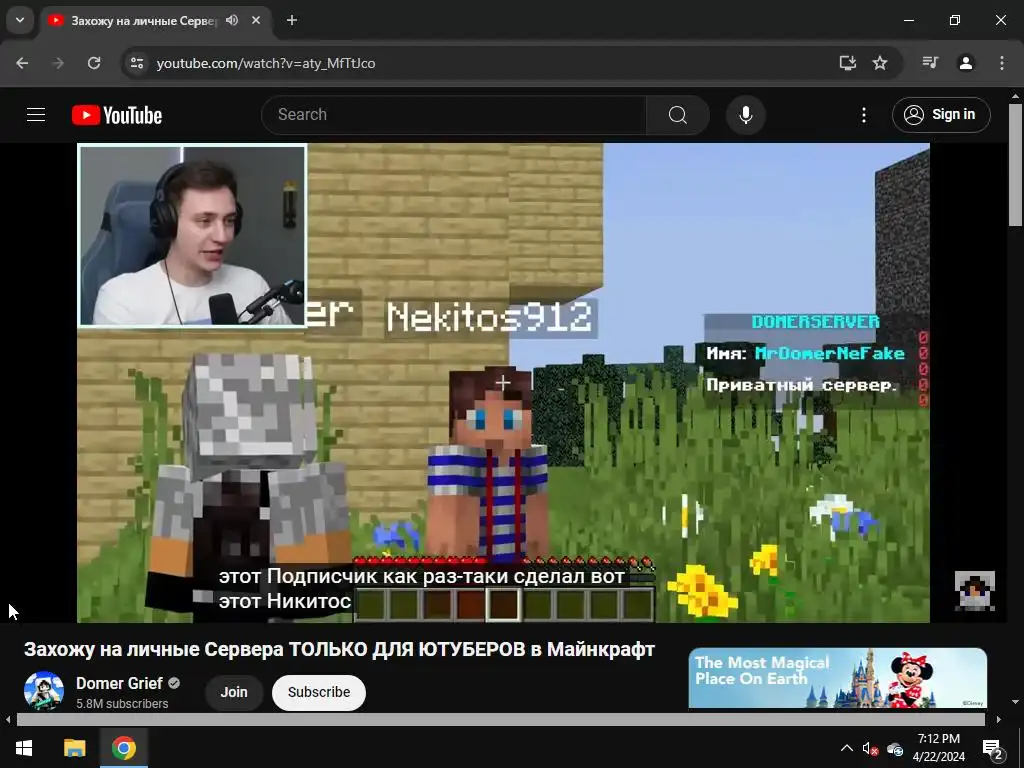Viewport: 1024px width, 768px height.
Task: View site information icon in address bar
Action: 136,63
